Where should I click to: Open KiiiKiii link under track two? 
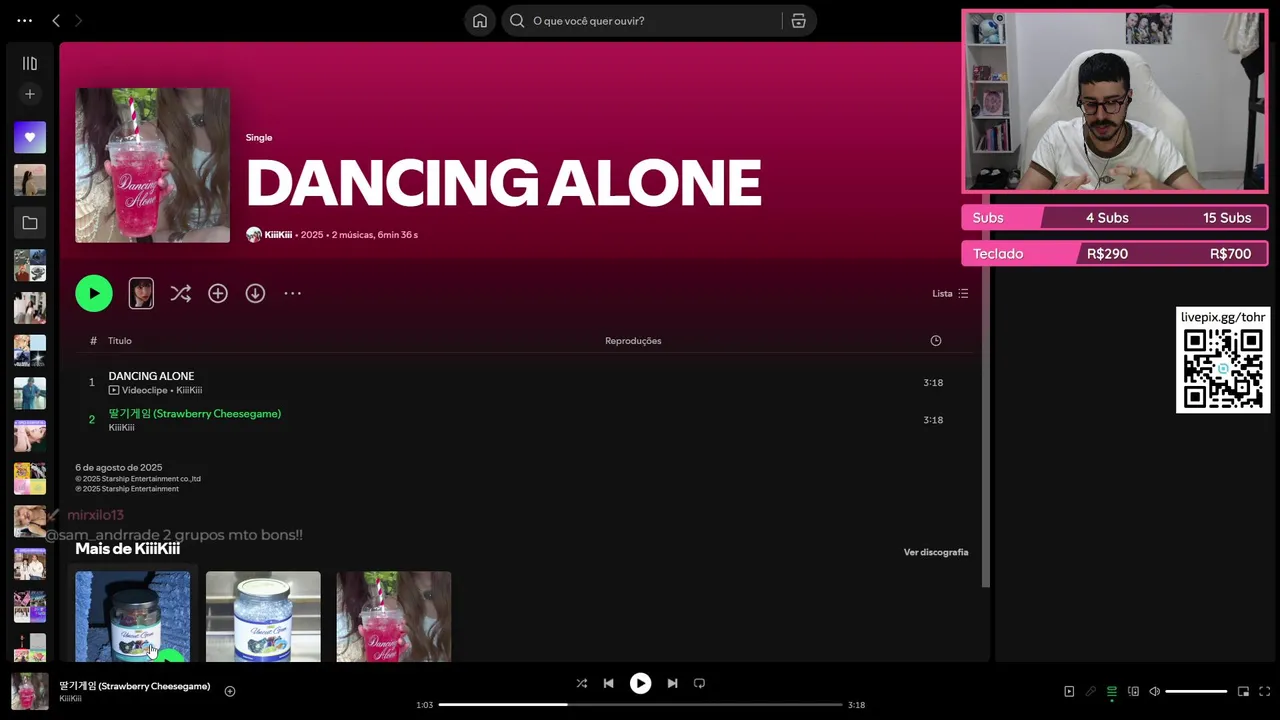click(121, 428)
